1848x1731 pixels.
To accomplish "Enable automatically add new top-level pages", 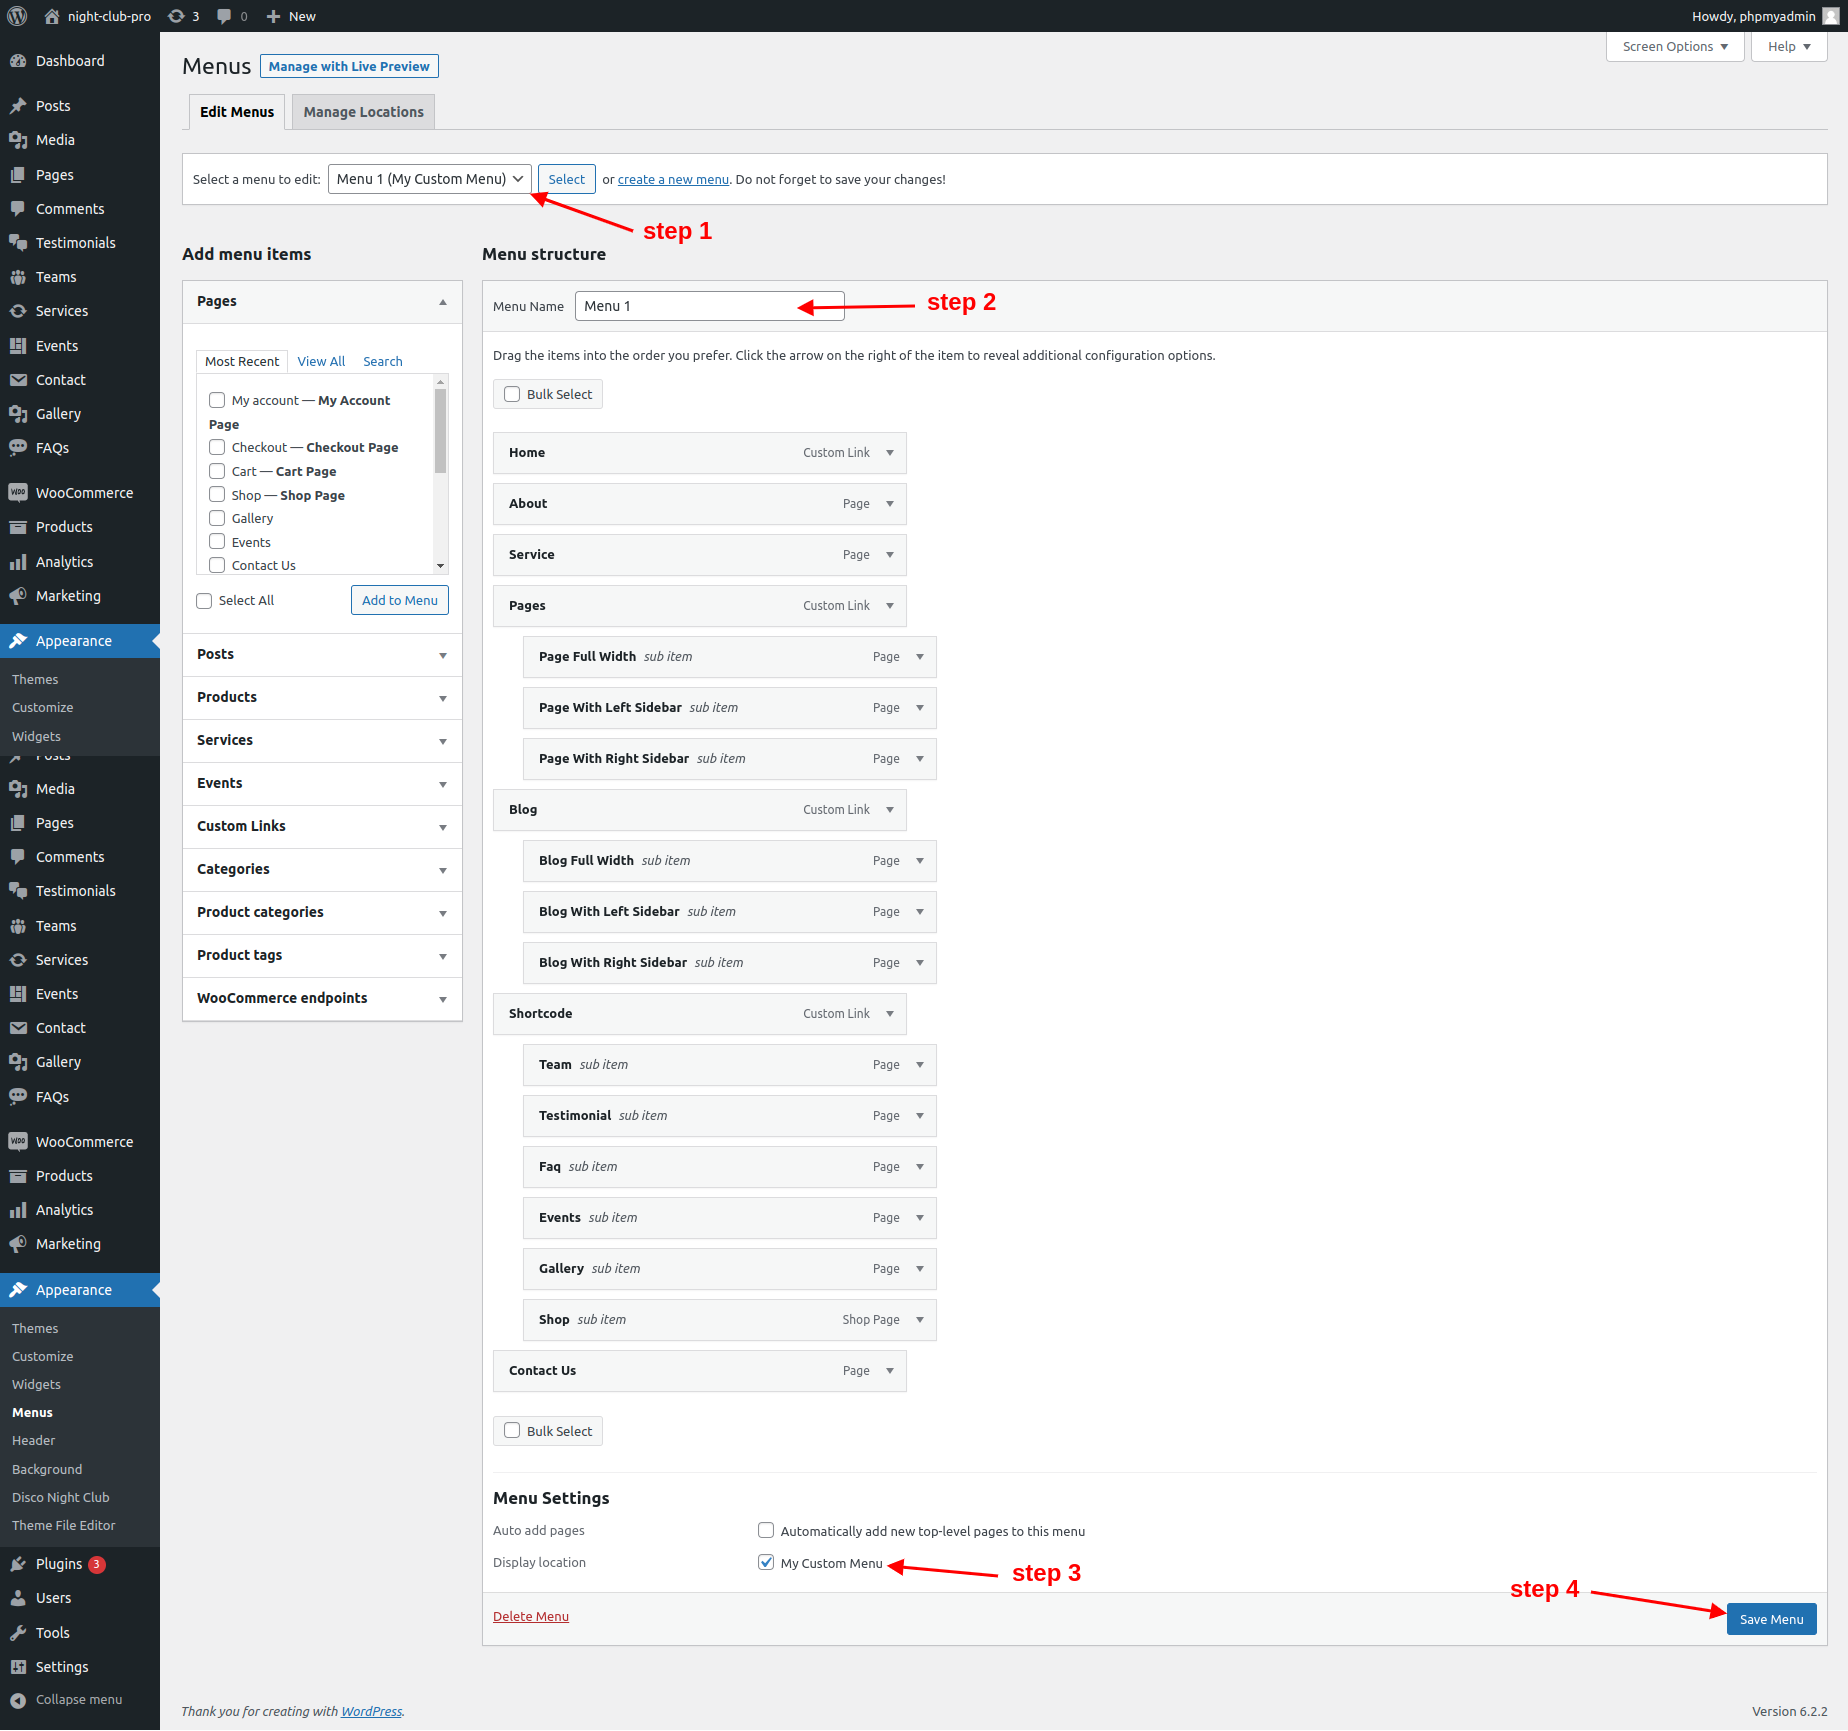I will [766, 1530].
